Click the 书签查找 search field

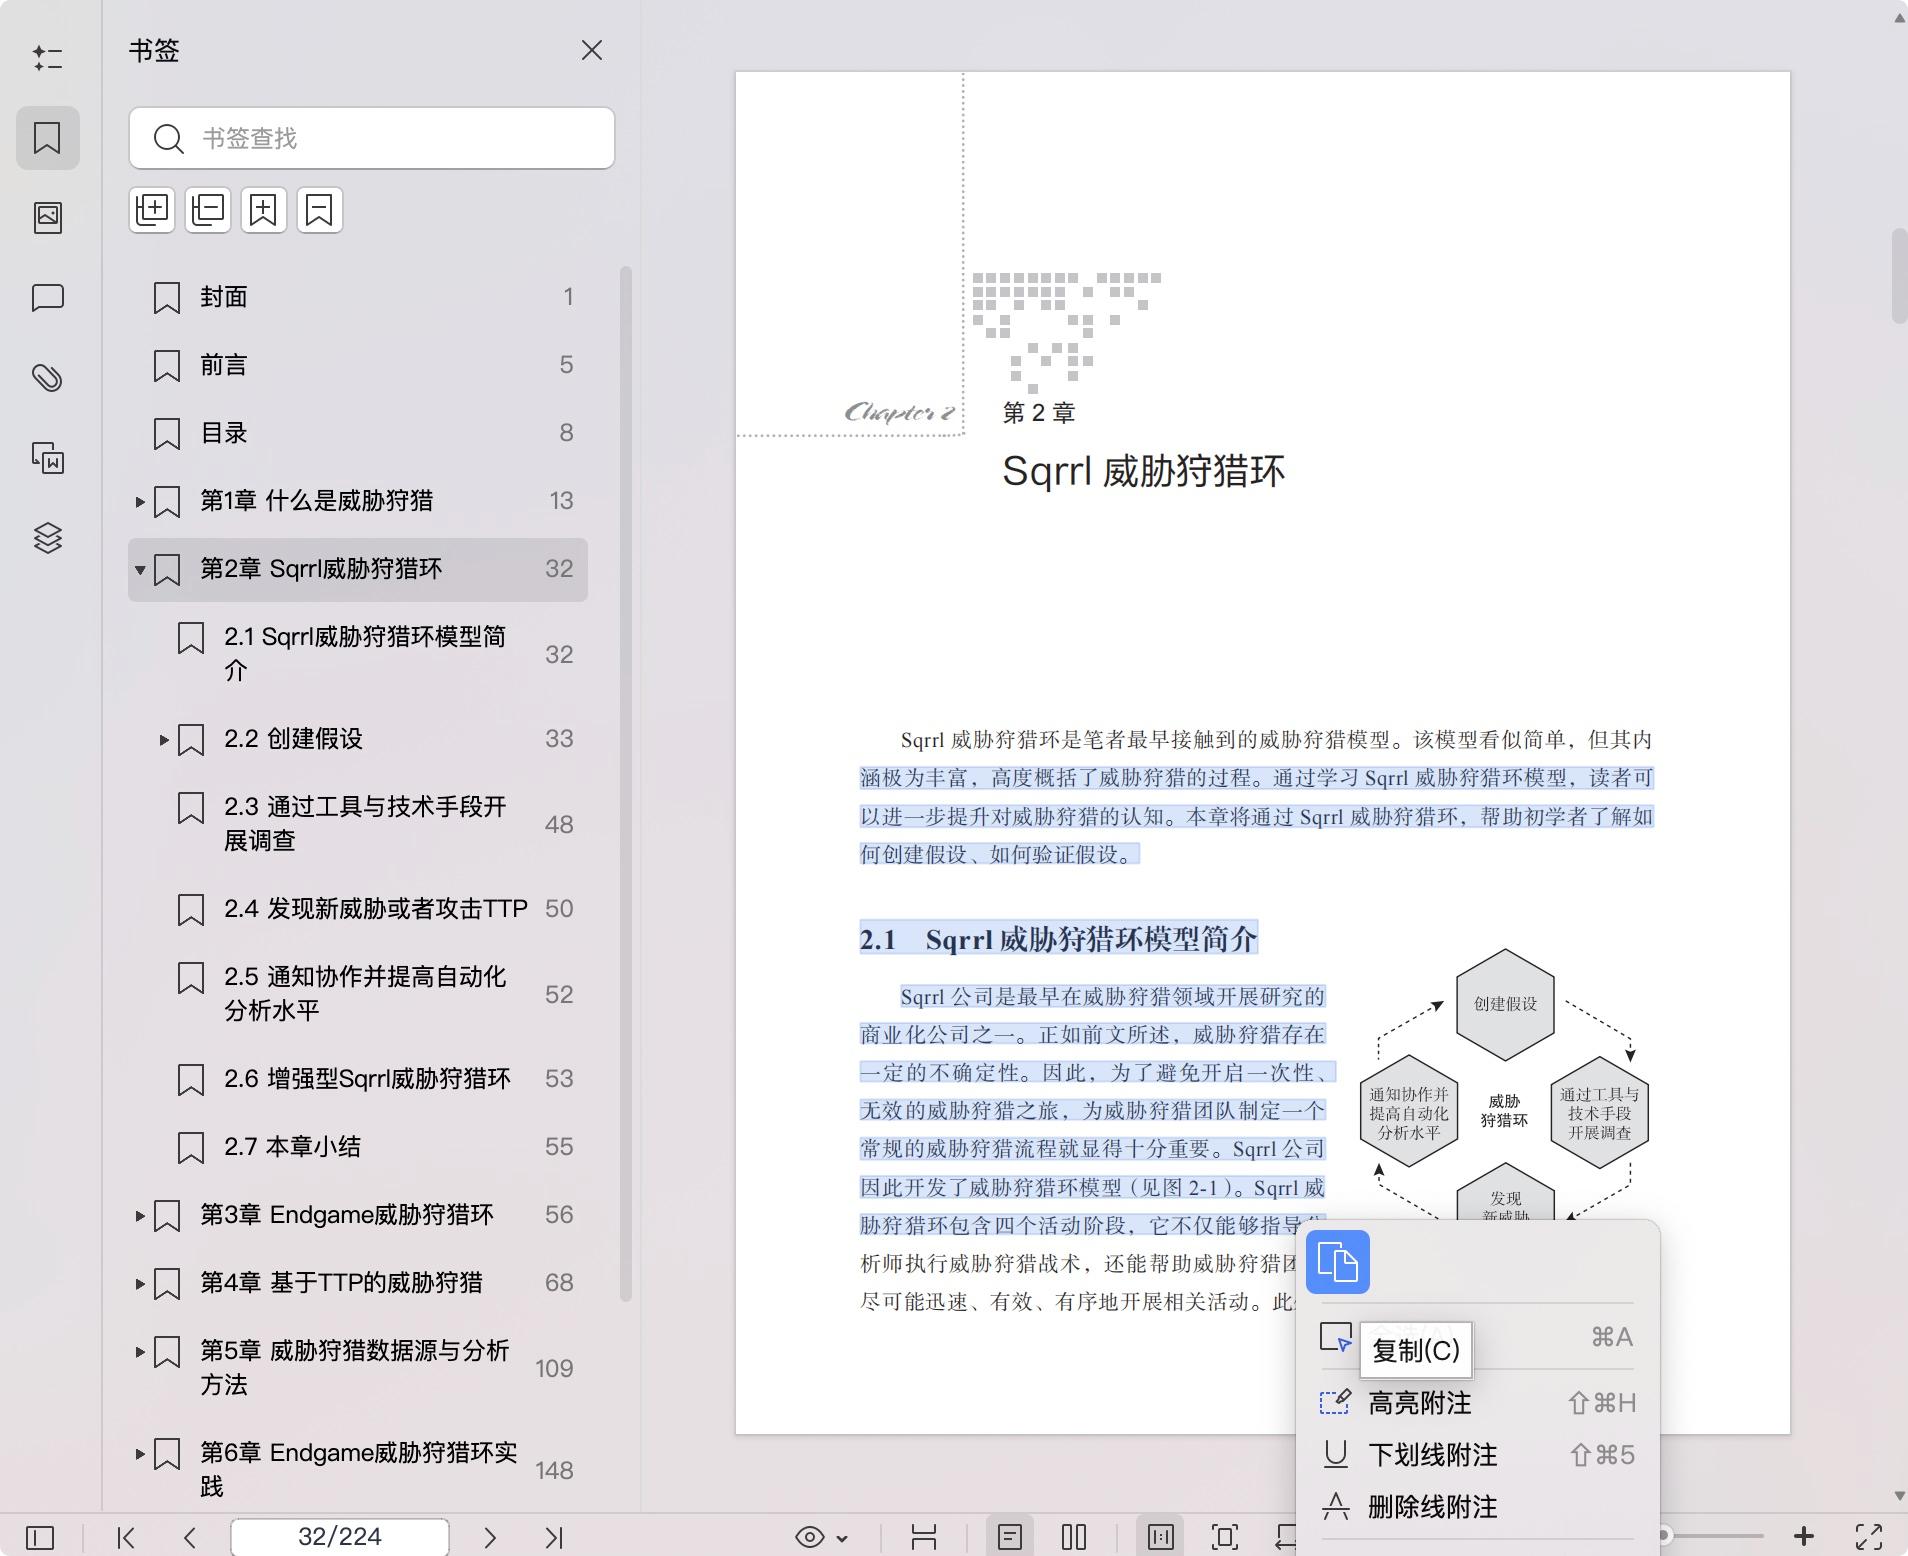tap(371, 138)
